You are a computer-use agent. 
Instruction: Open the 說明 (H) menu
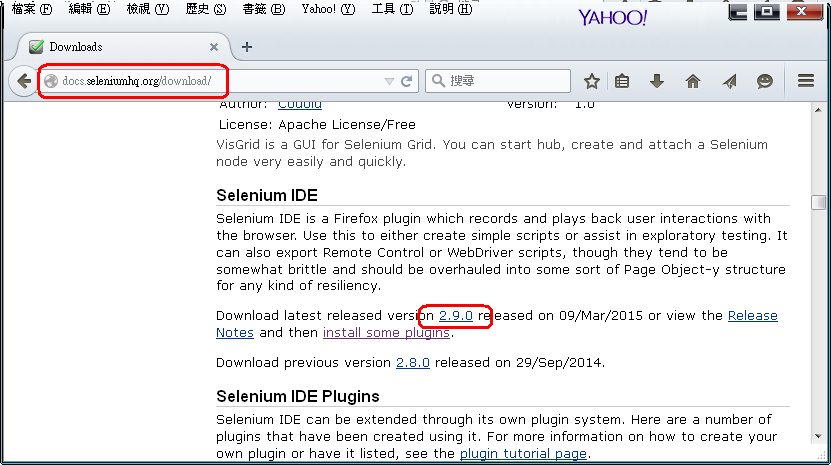(450, 8)
